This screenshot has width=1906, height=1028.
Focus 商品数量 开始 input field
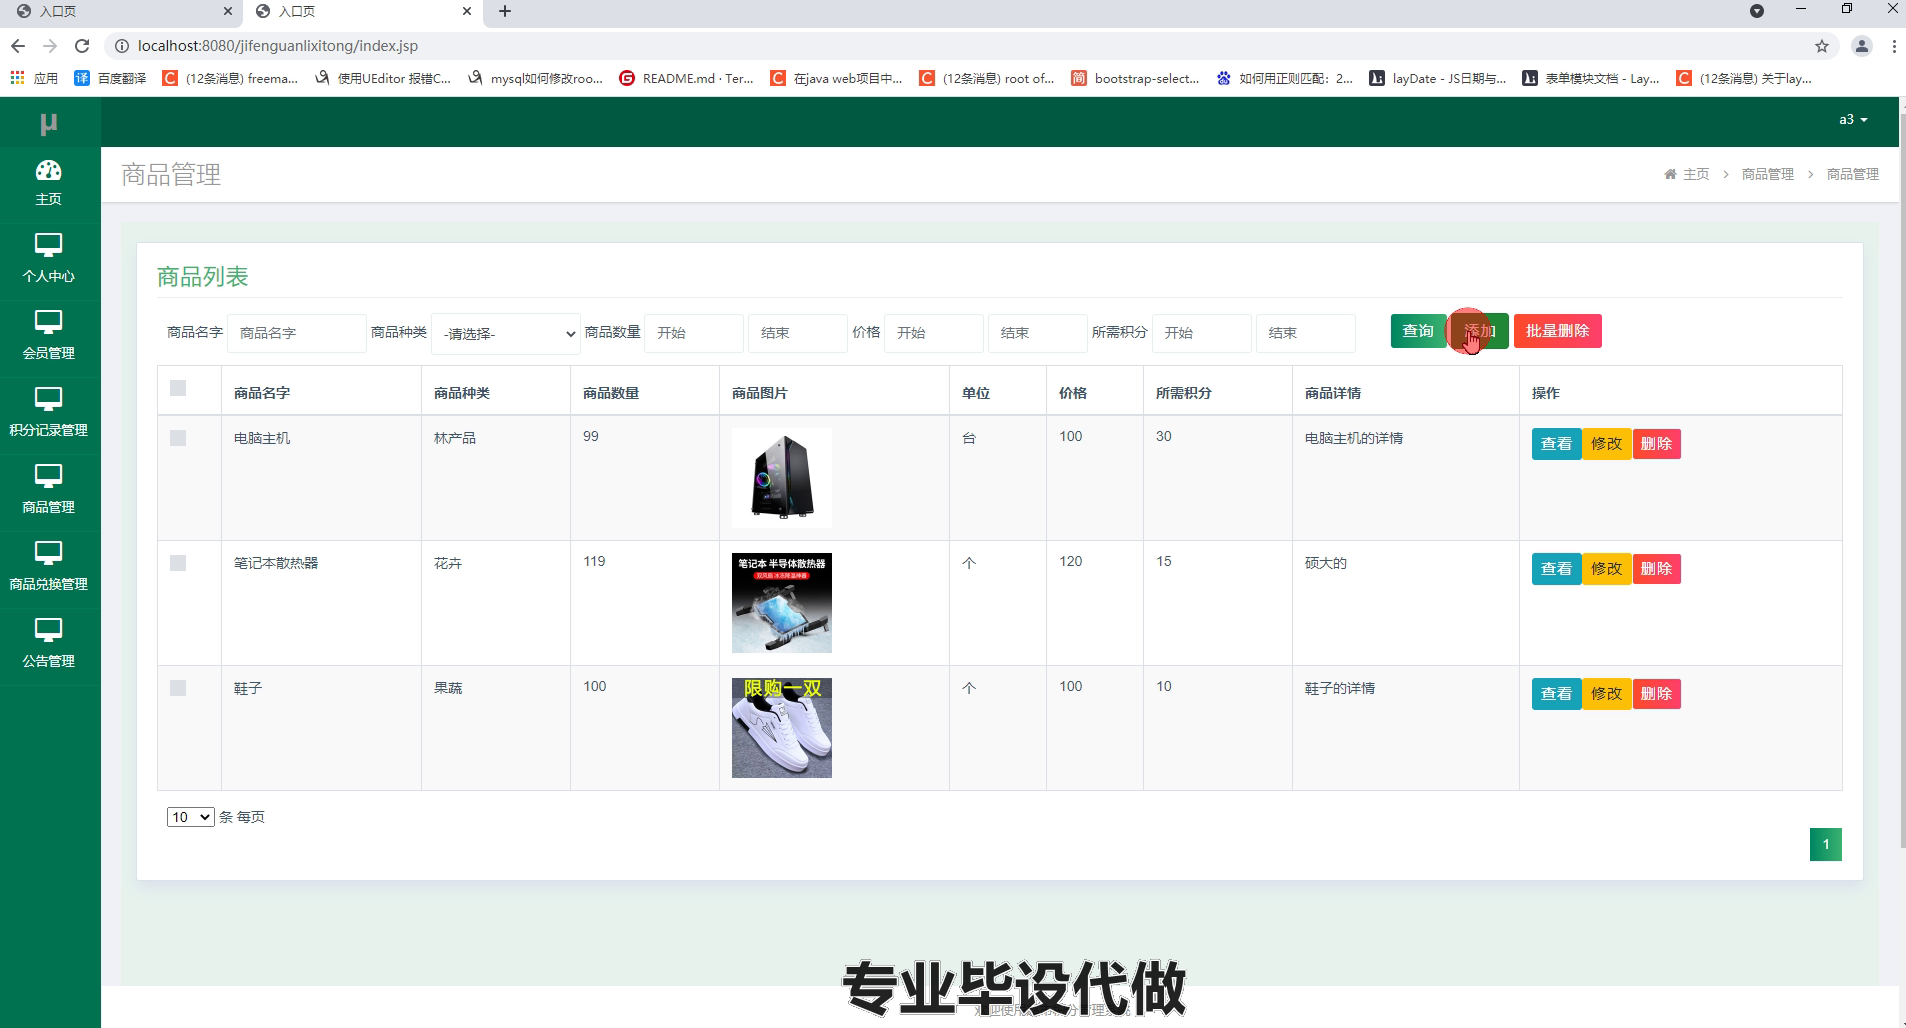point(694,333)
